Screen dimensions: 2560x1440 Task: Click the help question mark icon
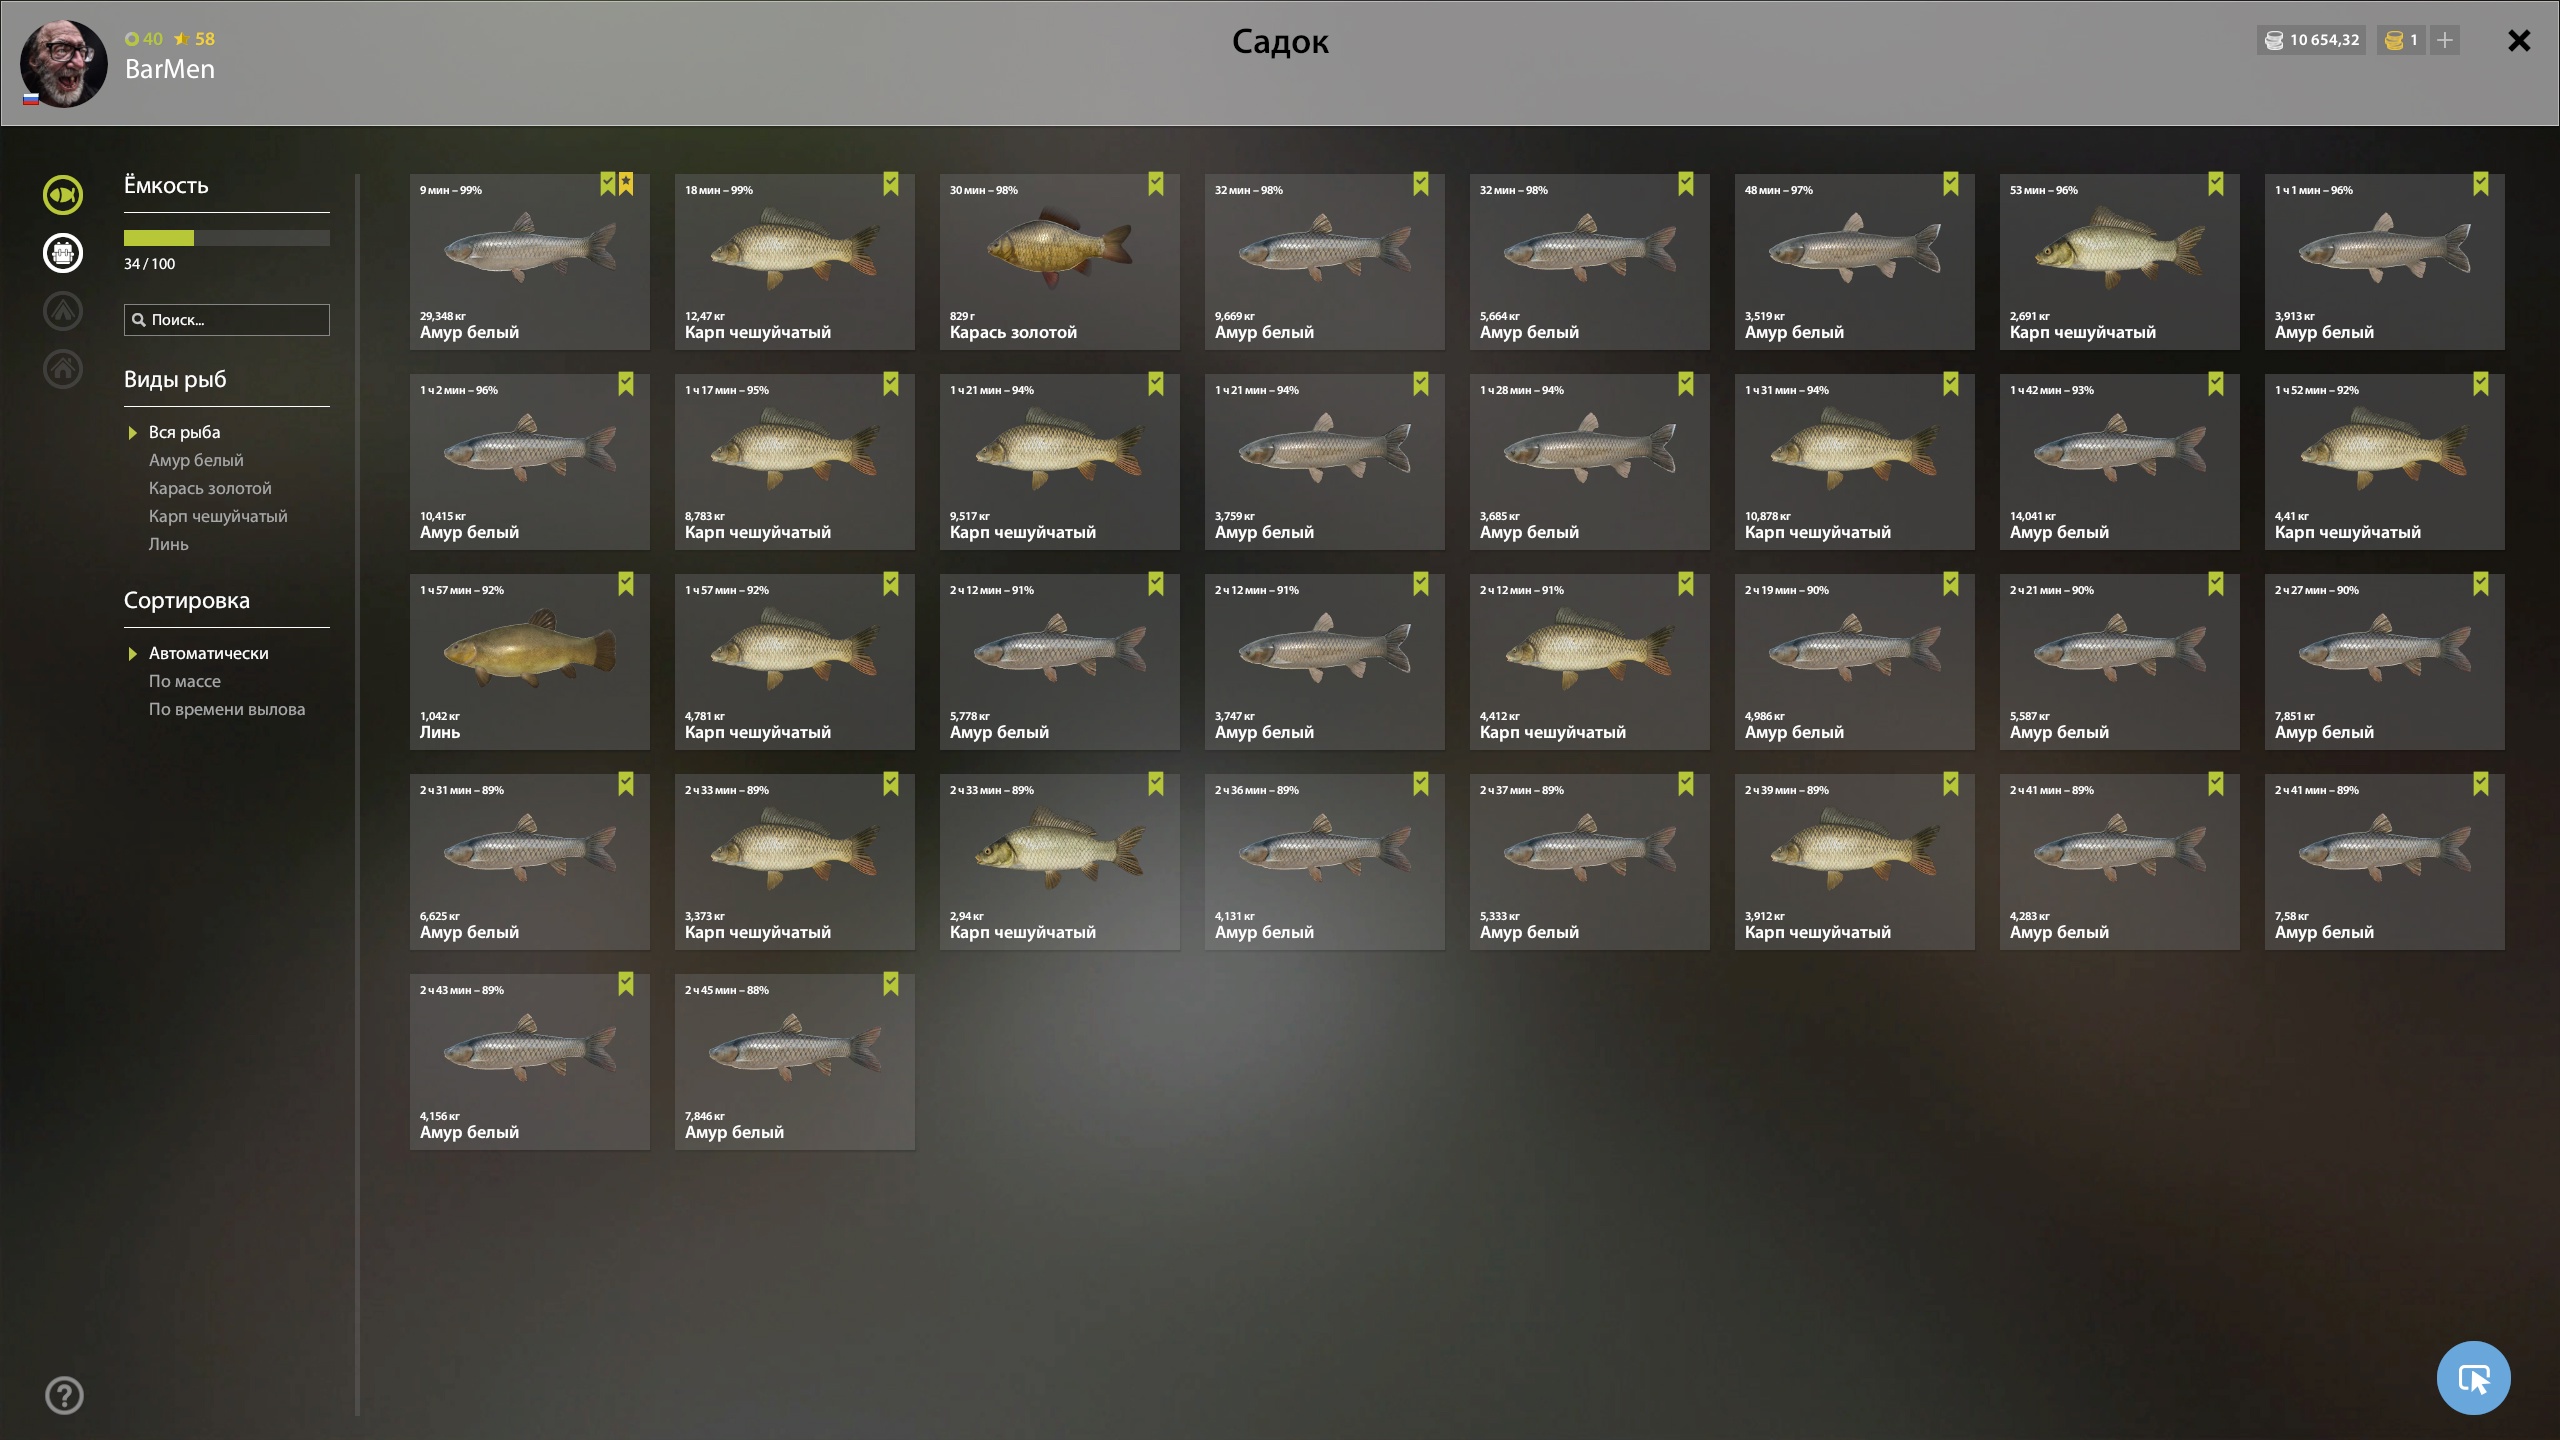[x=64, y=1395]
